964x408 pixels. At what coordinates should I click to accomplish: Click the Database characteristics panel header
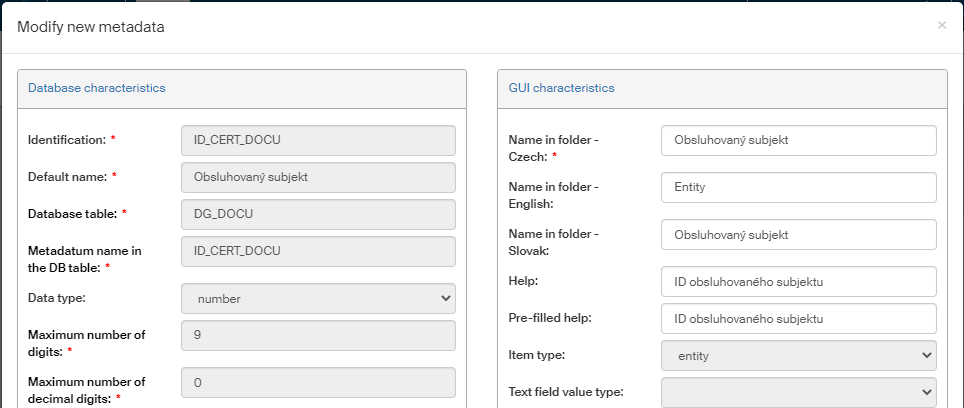coord(96,88)
